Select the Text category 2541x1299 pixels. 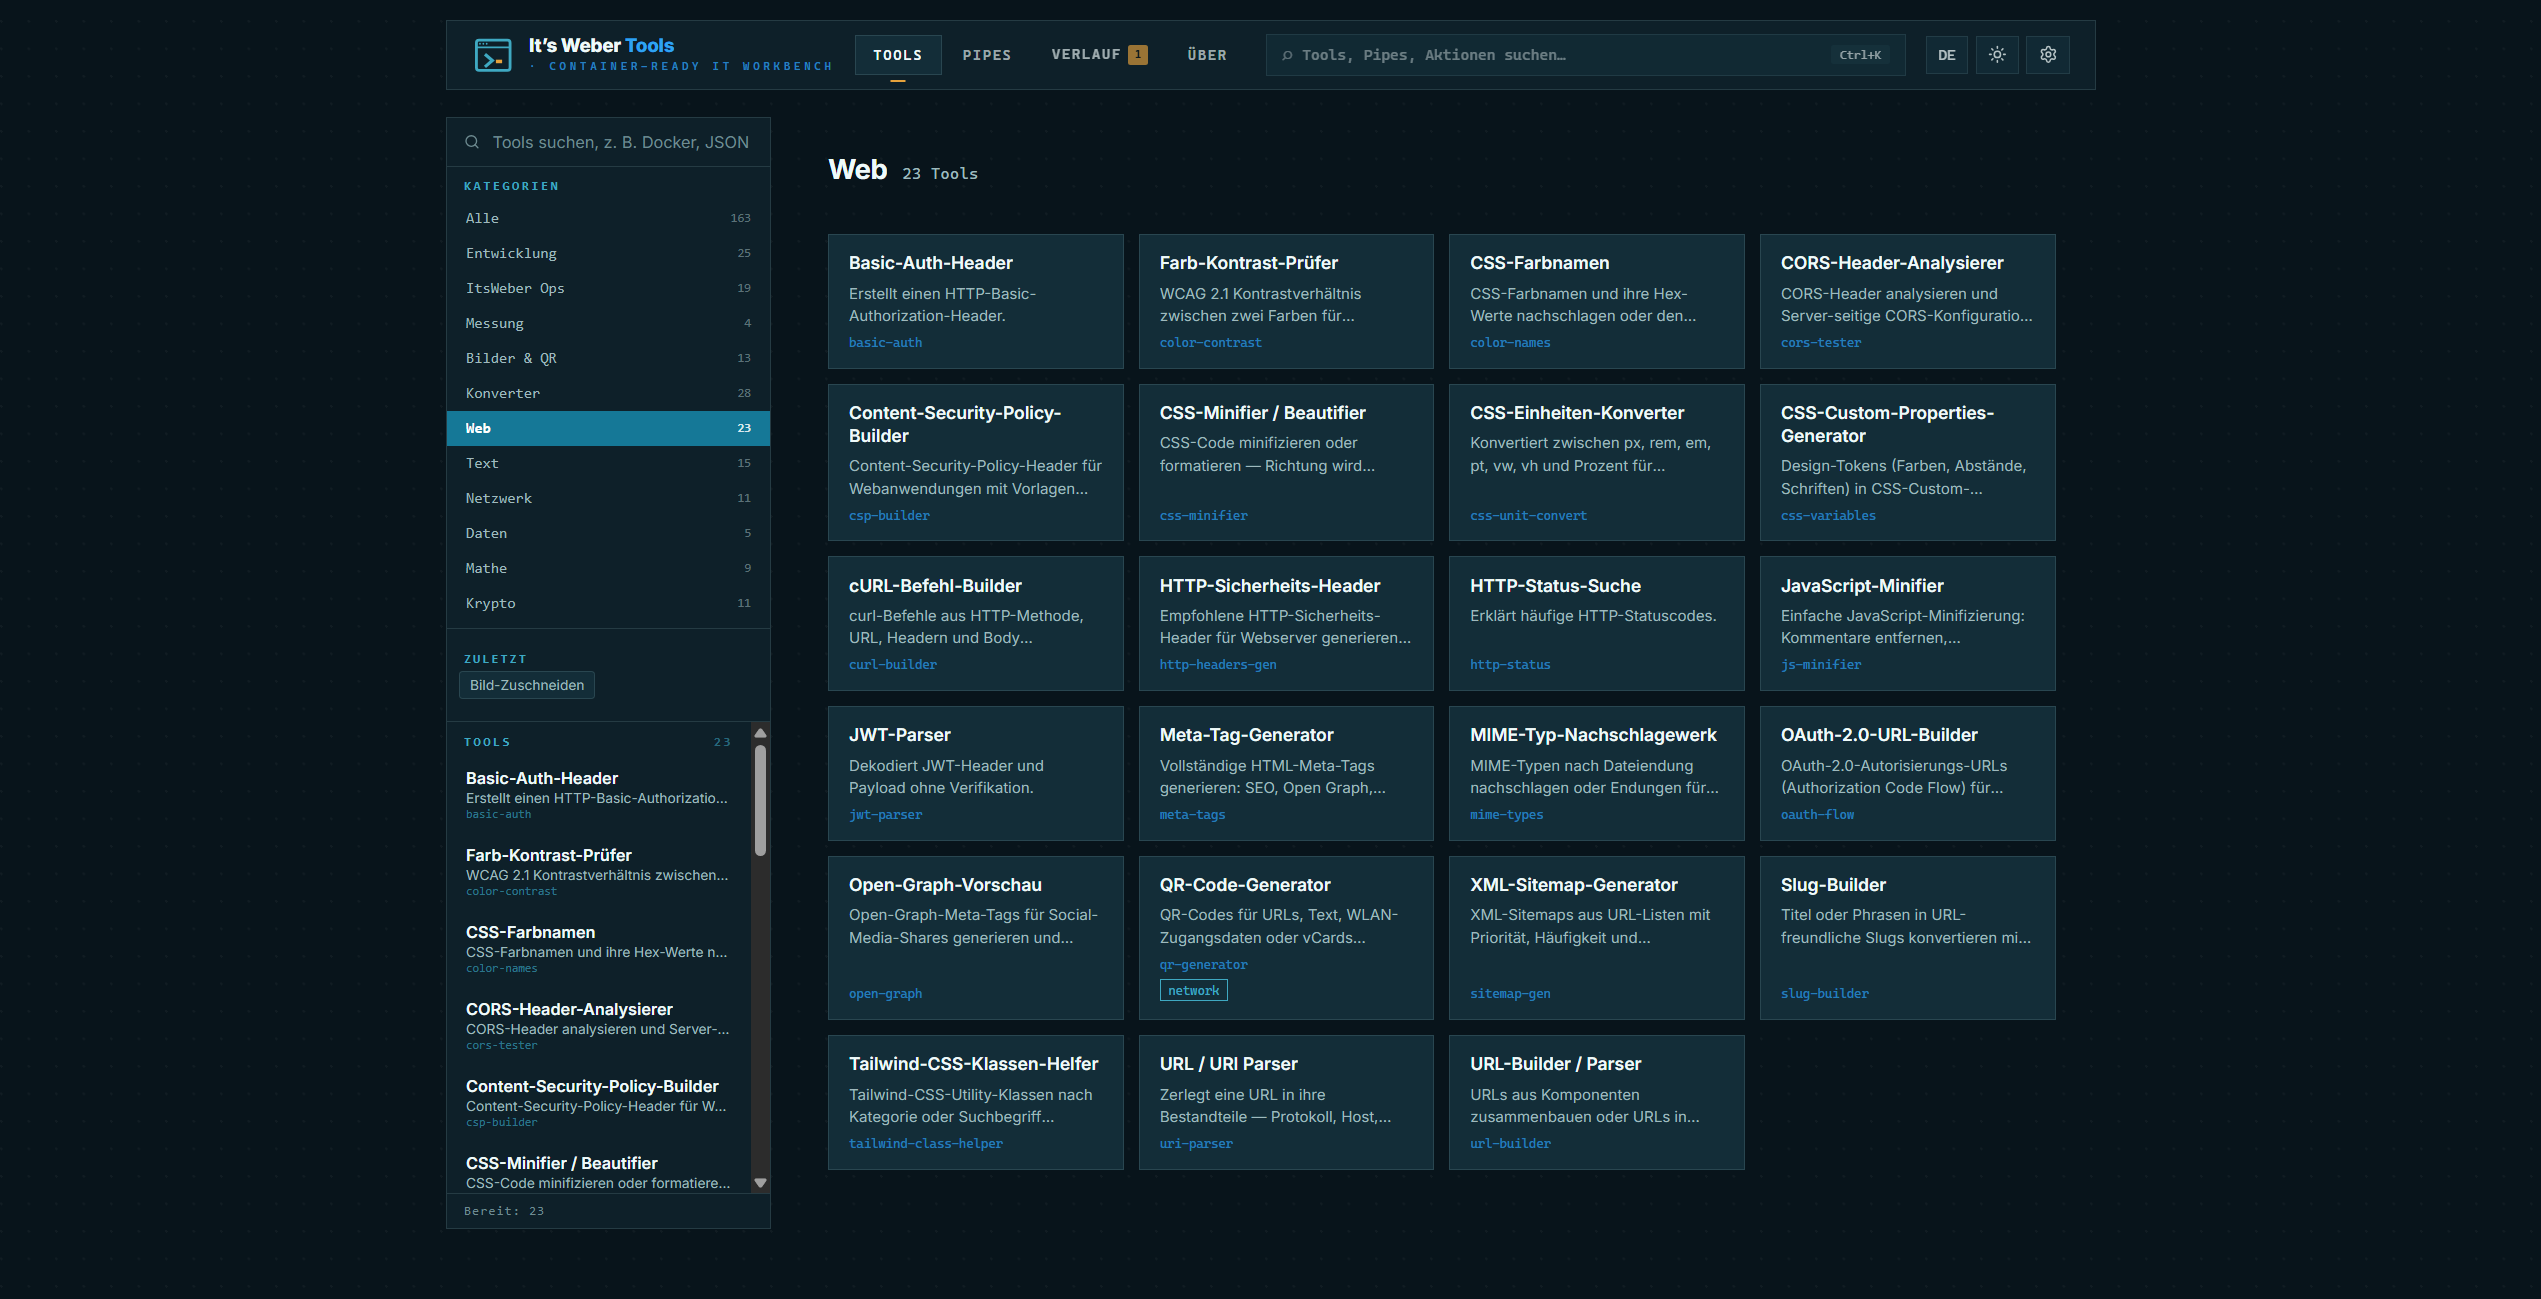pos(608,463)
